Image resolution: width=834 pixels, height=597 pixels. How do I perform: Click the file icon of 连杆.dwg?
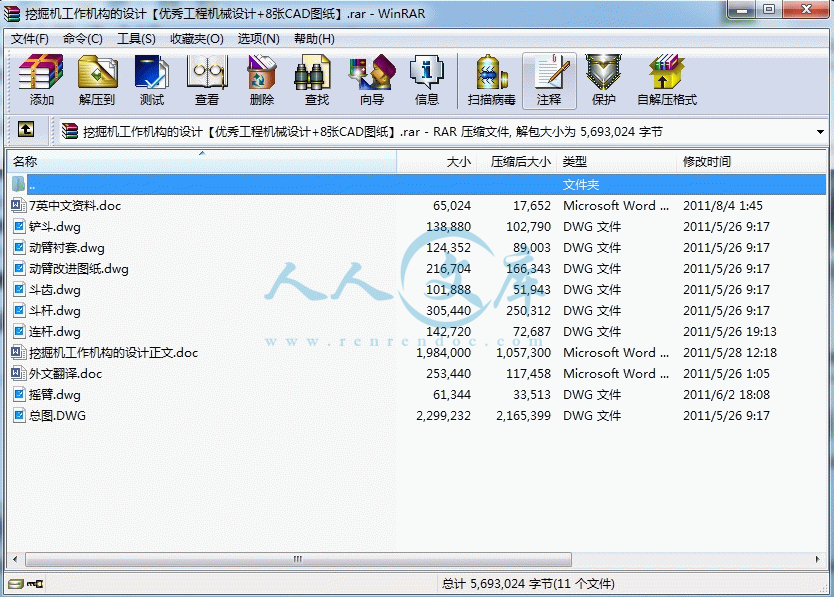point(19,331)
